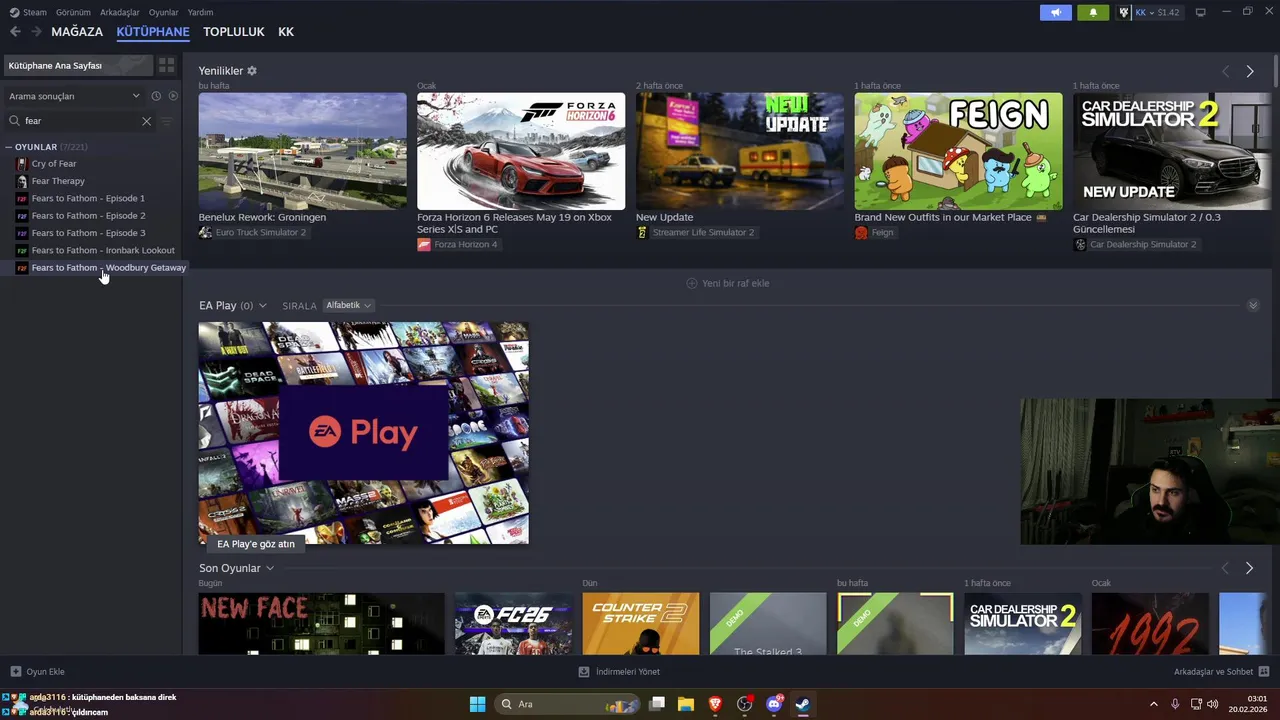Select Fears to Fathom - Episode 2
This screenshot has width=1280, height=720.
(x=88, y=216)
